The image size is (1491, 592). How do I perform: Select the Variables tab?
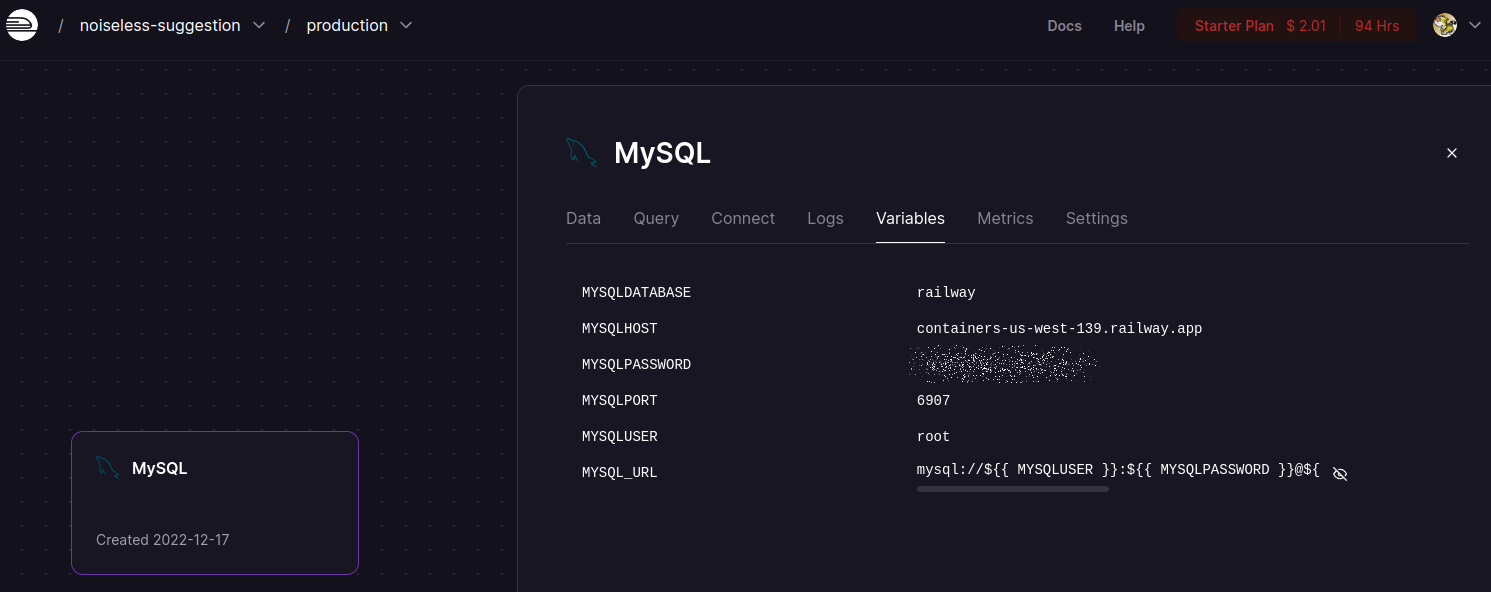[x=910, y=218]
